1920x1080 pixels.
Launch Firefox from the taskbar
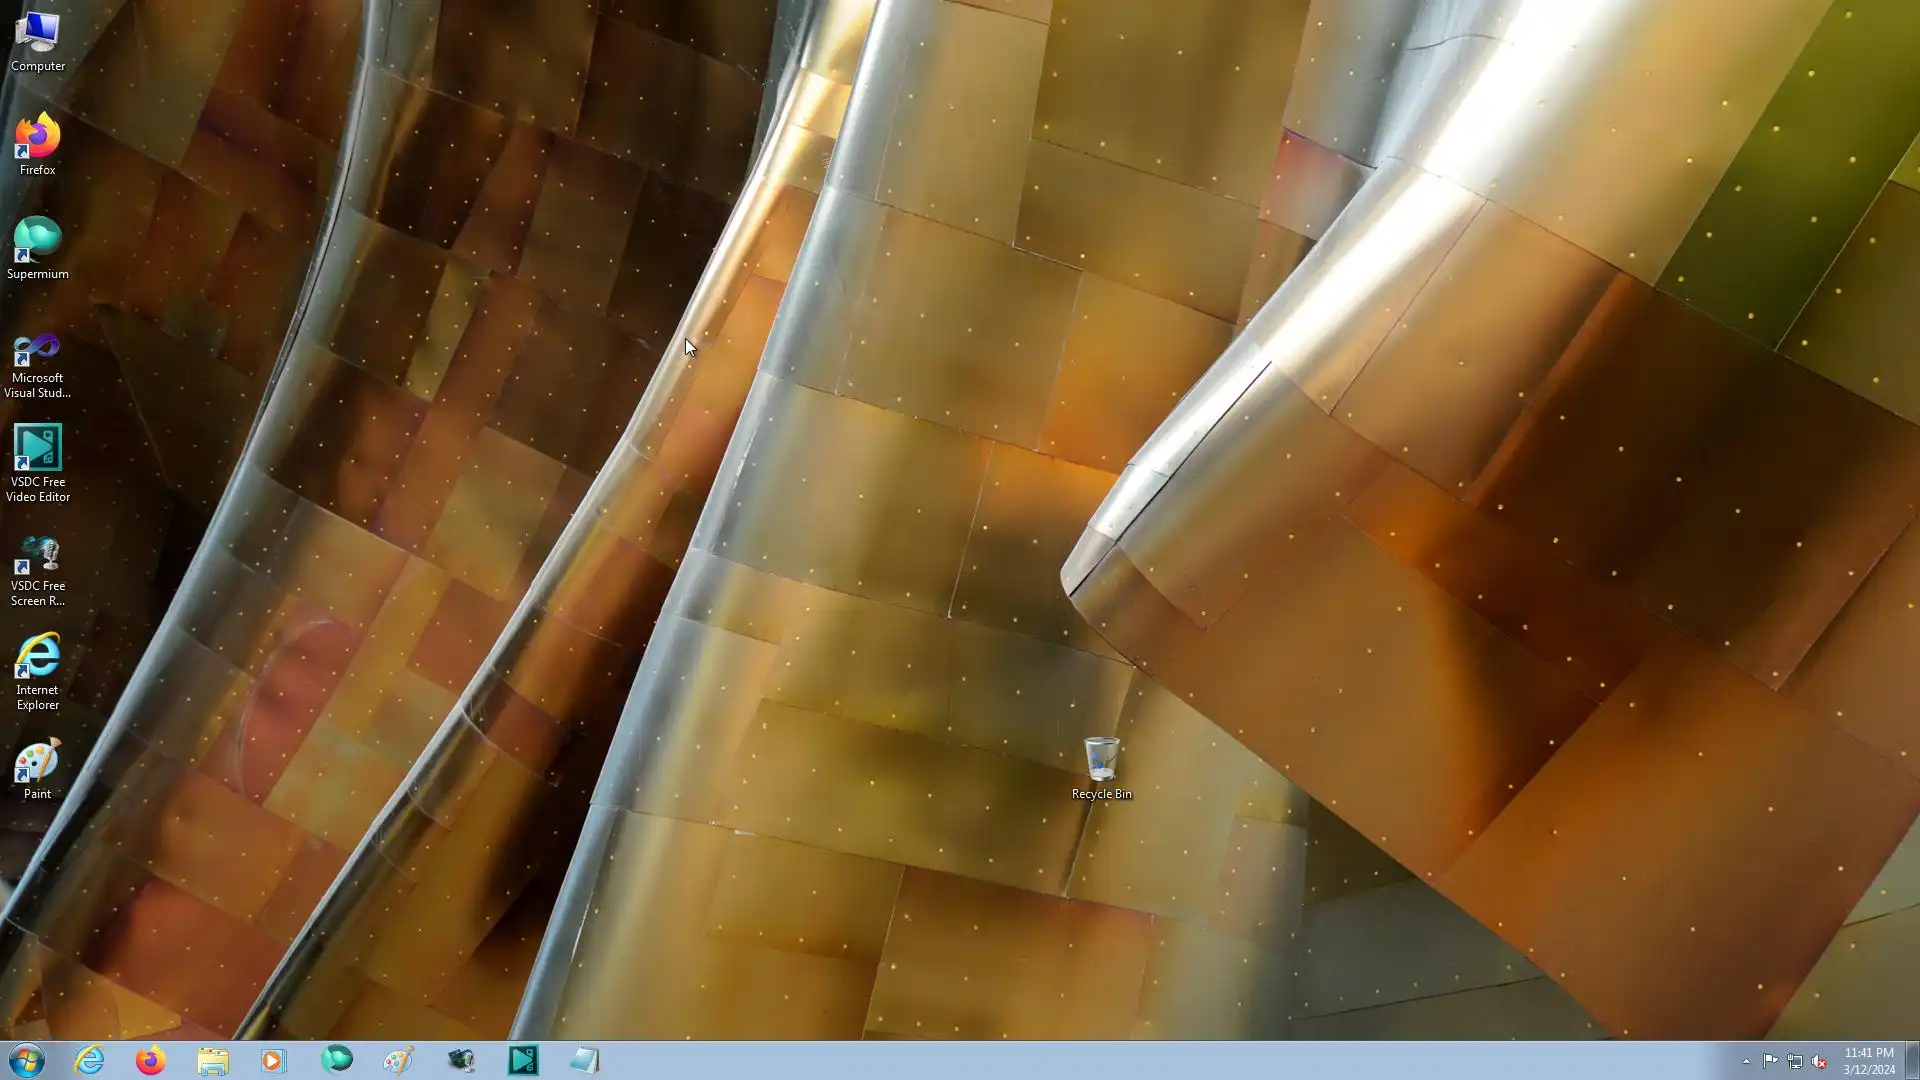(151, 1060)
